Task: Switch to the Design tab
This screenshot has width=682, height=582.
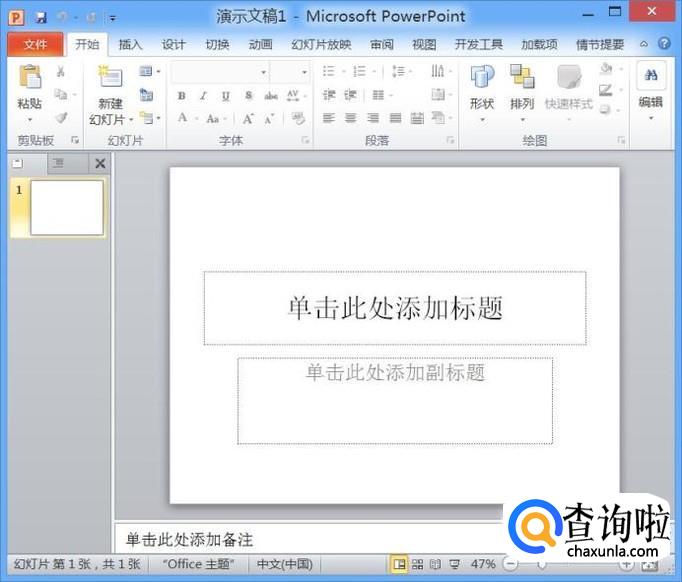Action: click(173, 44)
